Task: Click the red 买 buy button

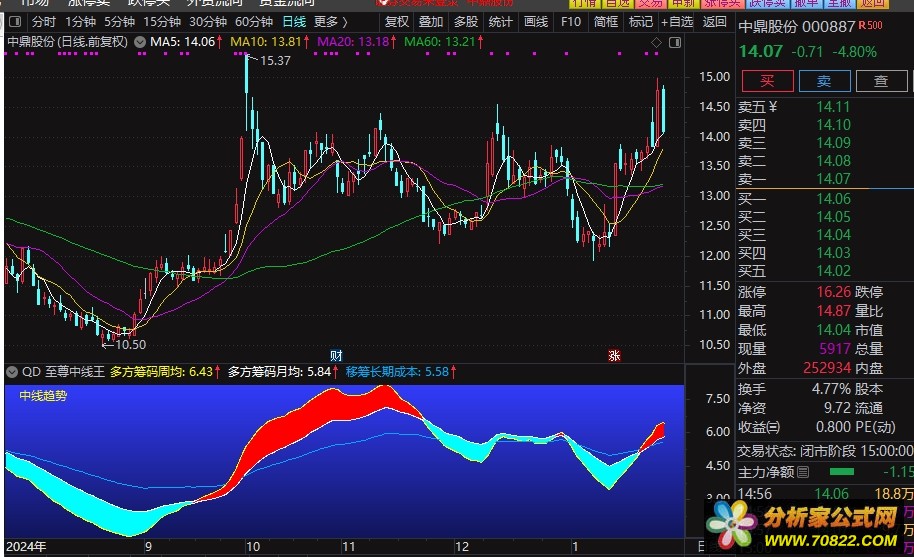Action: tap(768, 81)
